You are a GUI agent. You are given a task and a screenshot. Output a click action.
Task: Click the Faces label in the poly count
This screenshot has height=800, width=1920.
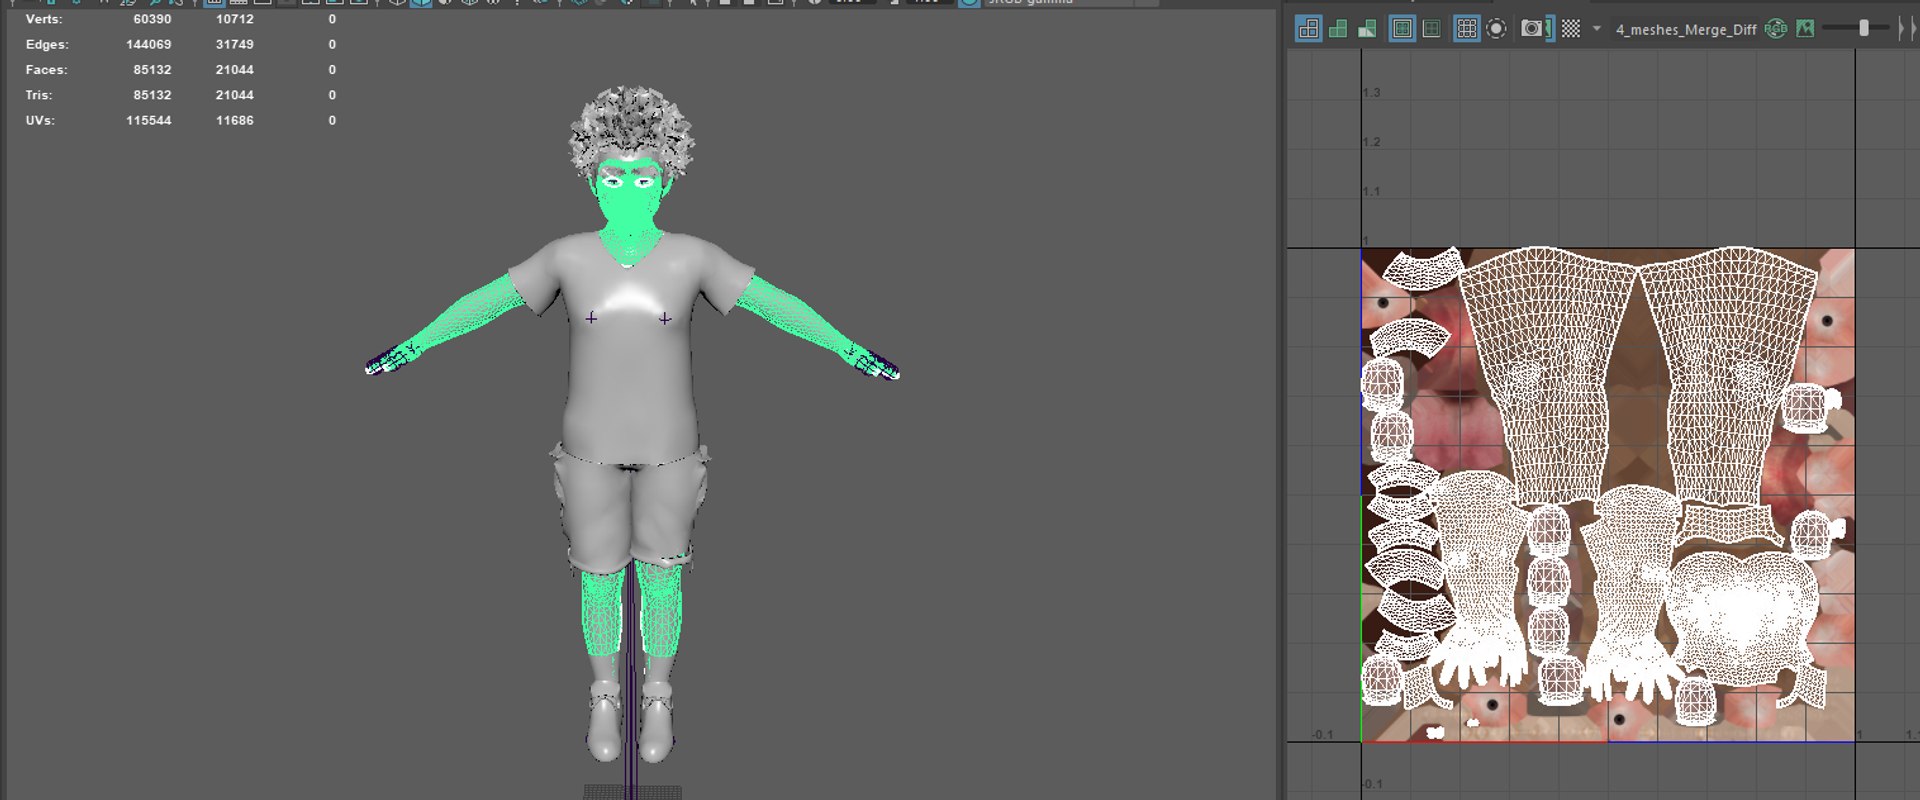tap(46, 70)
